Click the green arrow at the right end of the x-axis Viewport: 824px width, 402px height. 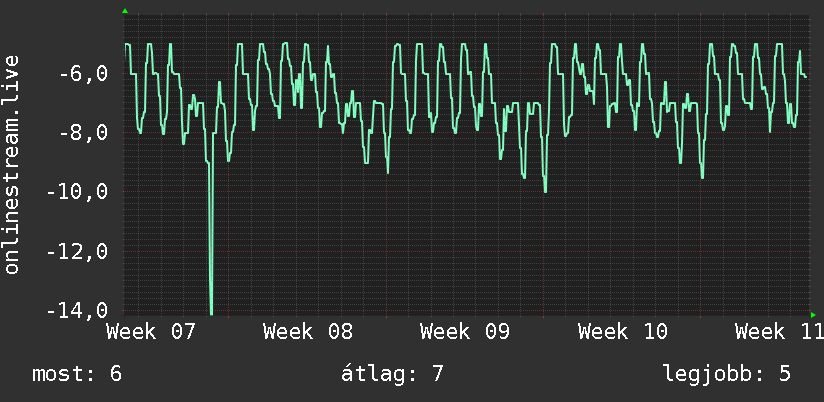click(813, 315)
